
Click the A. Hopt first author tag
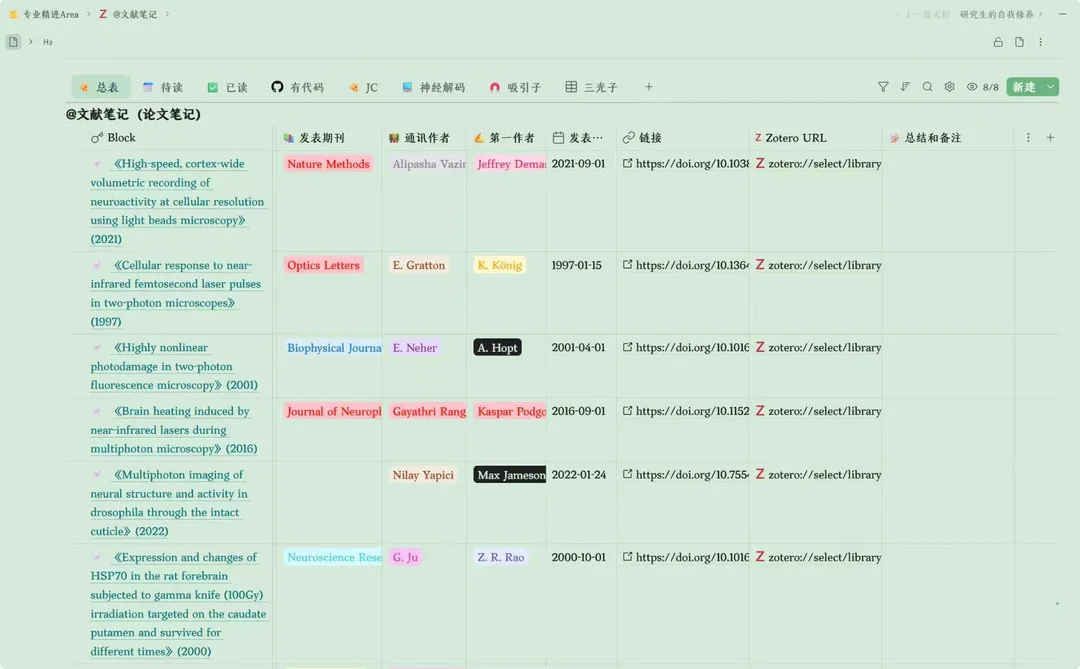click(x=497, y=348)
